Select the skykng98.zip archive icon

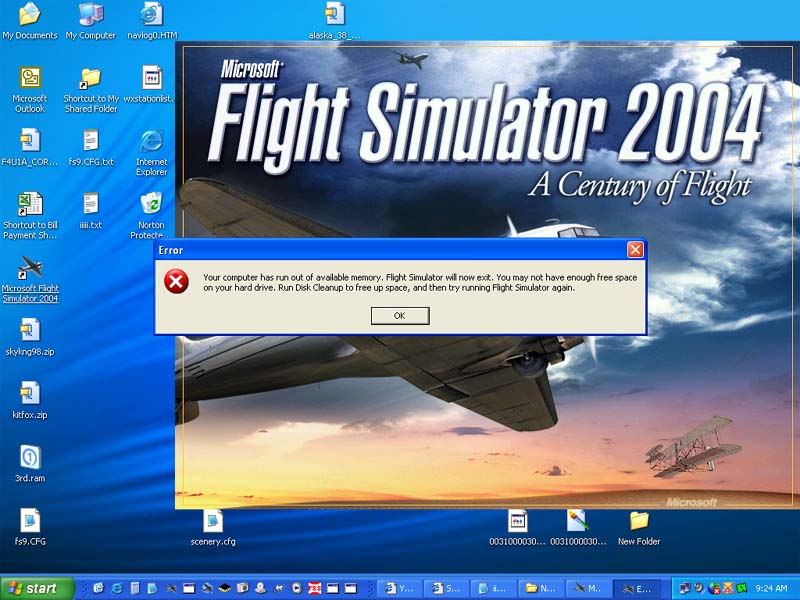(x=30, y=331)
